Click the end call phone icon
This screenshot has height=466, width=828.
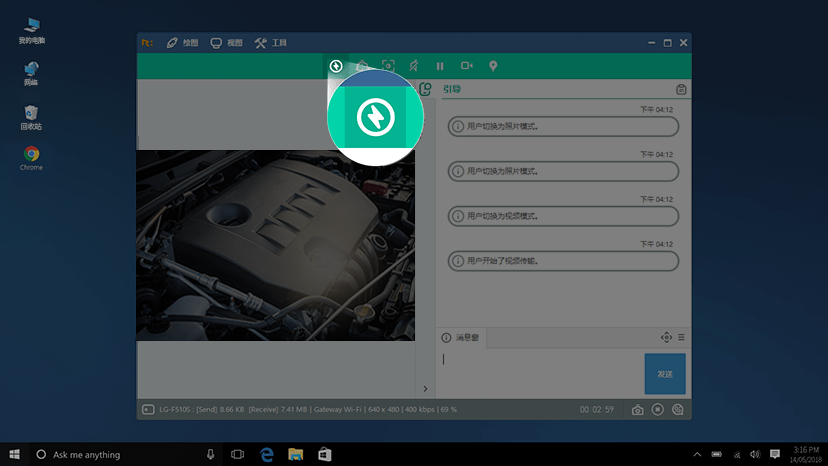[x=678, y=409]
